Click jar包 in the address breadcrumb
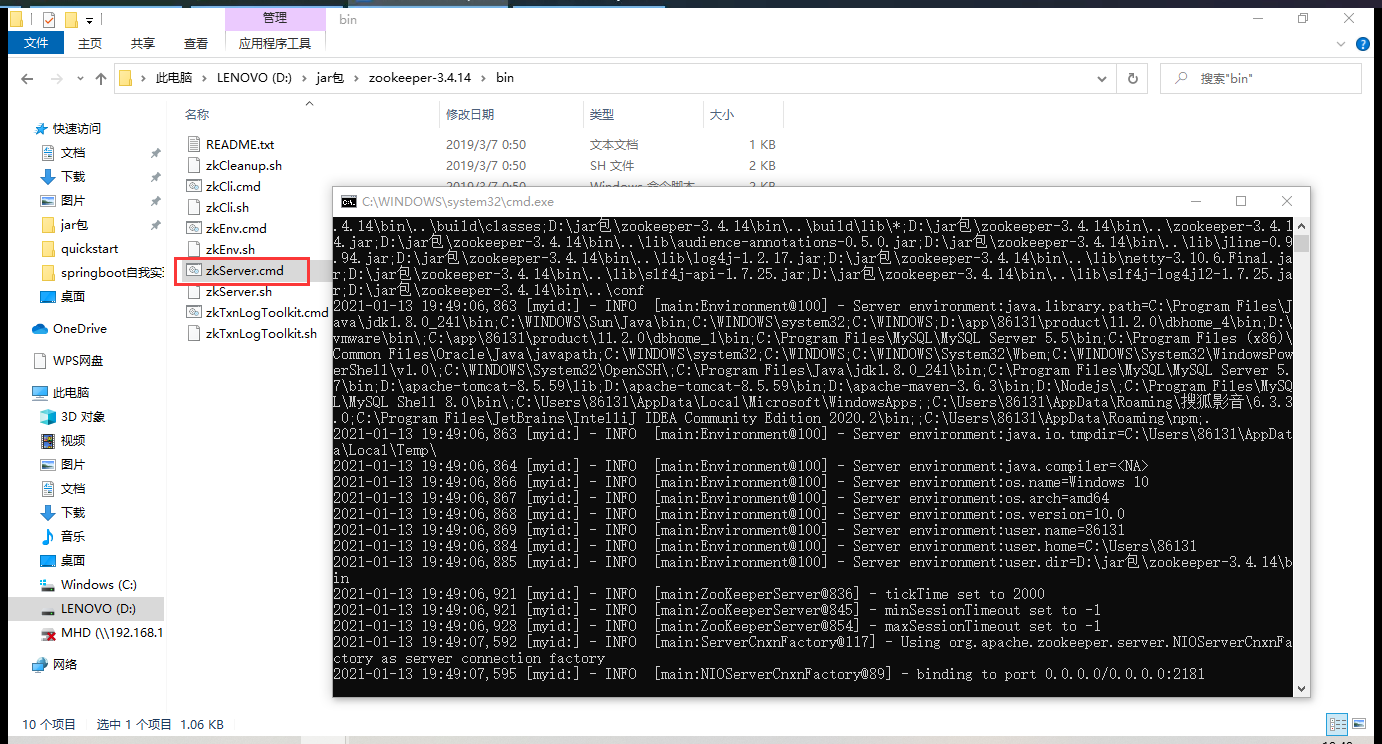This screenshot has height=744, width=1382. (x=331, y=78)
